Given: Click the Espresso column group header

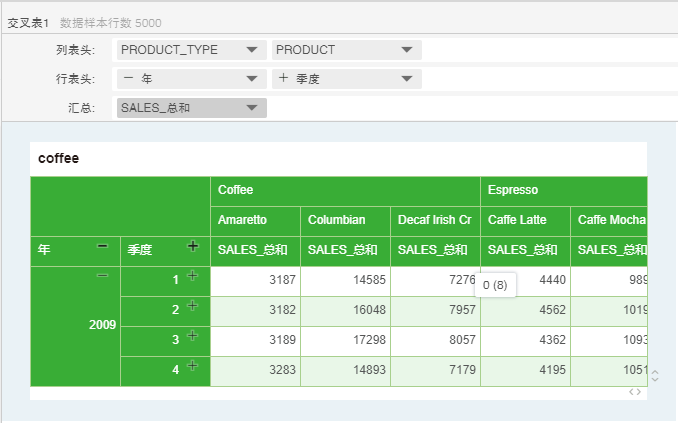Looking at the screenshot, I should (x=513, y=189).
